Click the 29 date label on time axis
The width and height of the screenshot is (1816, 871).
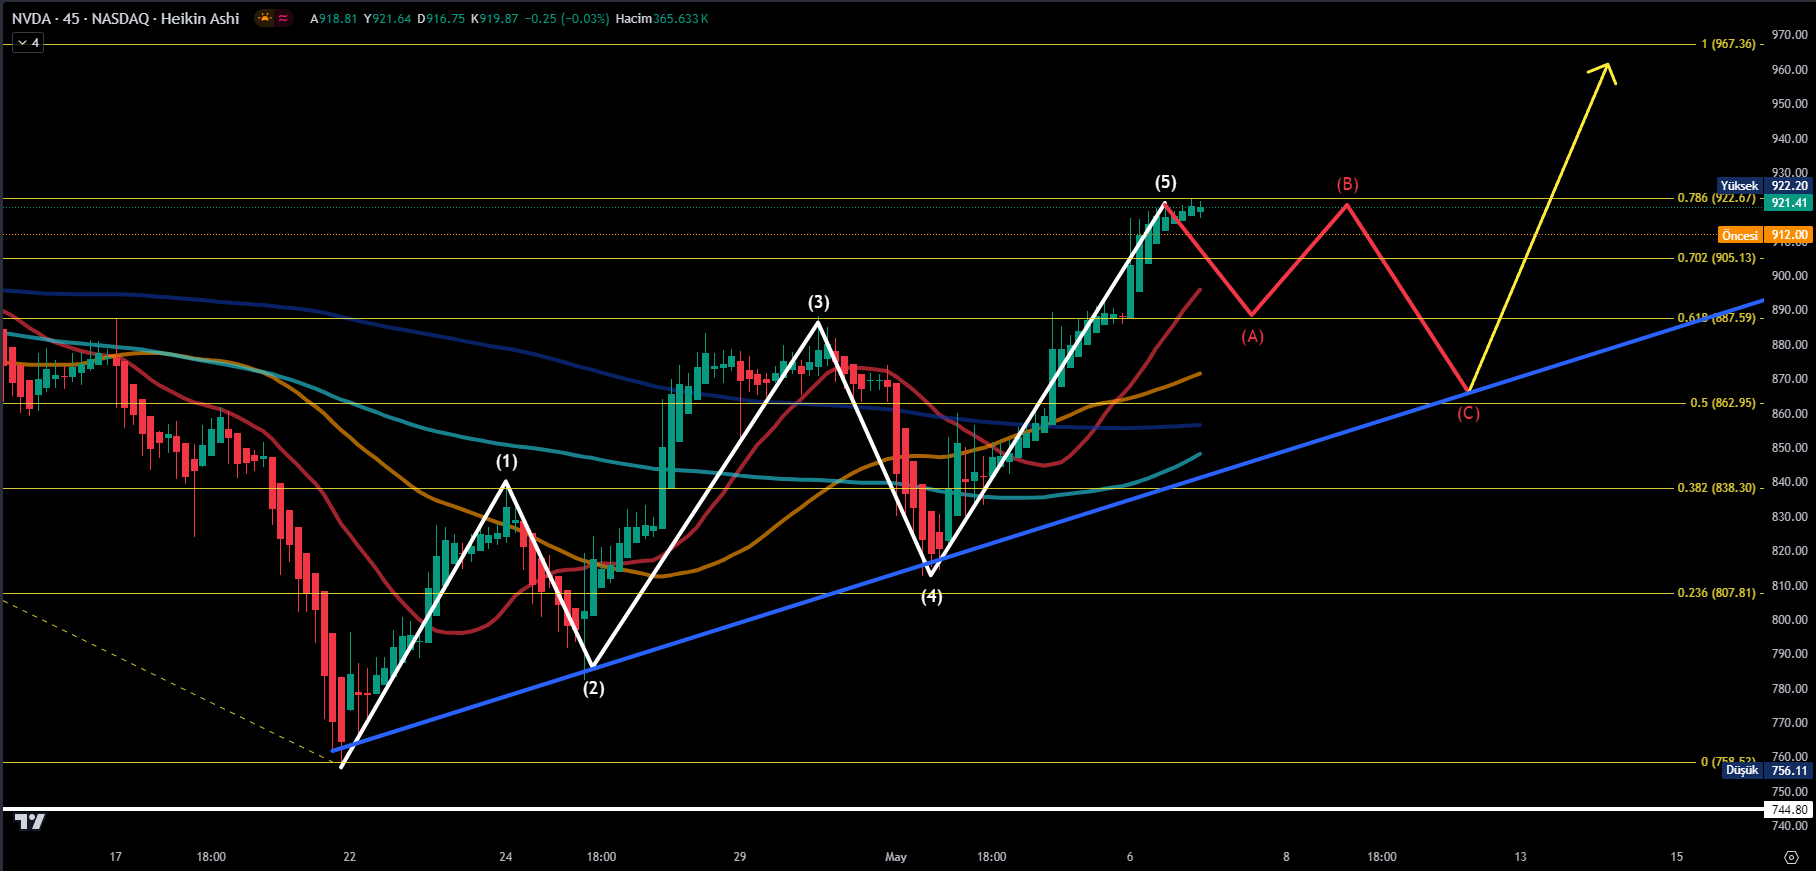click(x=740, y=857)
